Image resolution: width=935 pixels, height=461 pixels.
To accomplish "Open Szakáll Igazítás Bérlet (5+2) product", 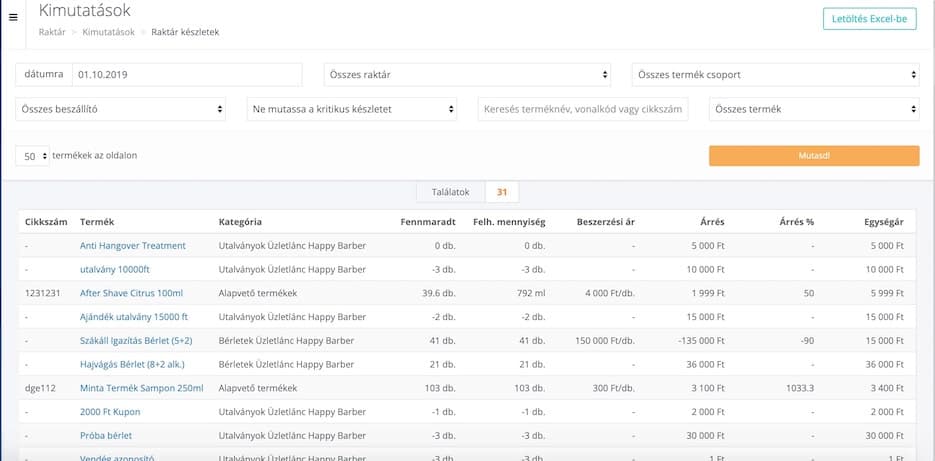I will pos(136,341).
